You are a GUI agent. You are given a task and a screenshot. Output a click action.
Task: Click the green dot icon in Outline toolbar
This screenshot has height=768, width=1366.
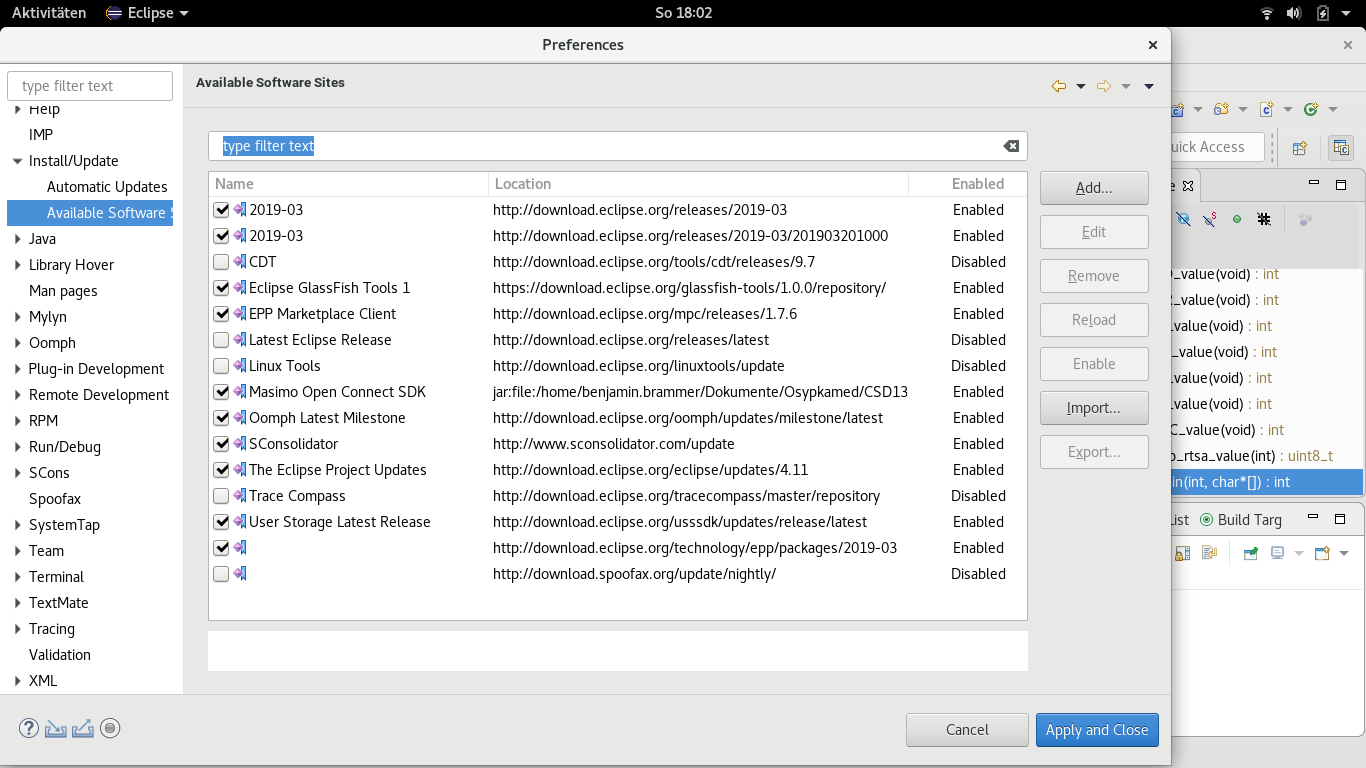pos(1237,219)
